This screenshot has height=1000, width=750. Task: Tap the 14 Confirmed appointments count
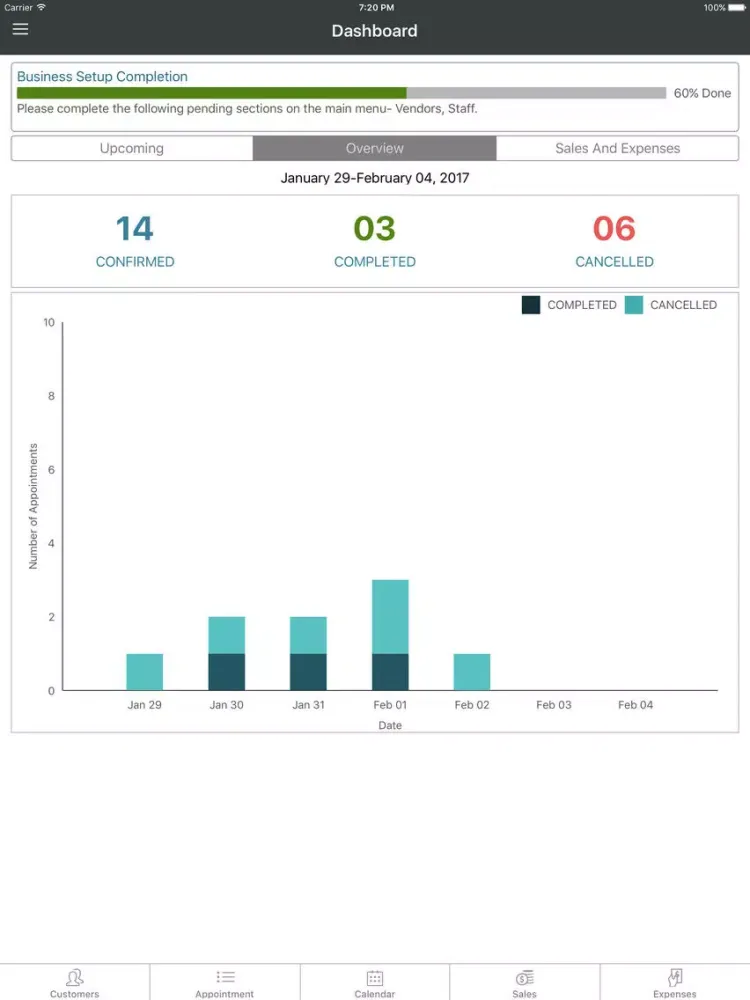[135, 228]
